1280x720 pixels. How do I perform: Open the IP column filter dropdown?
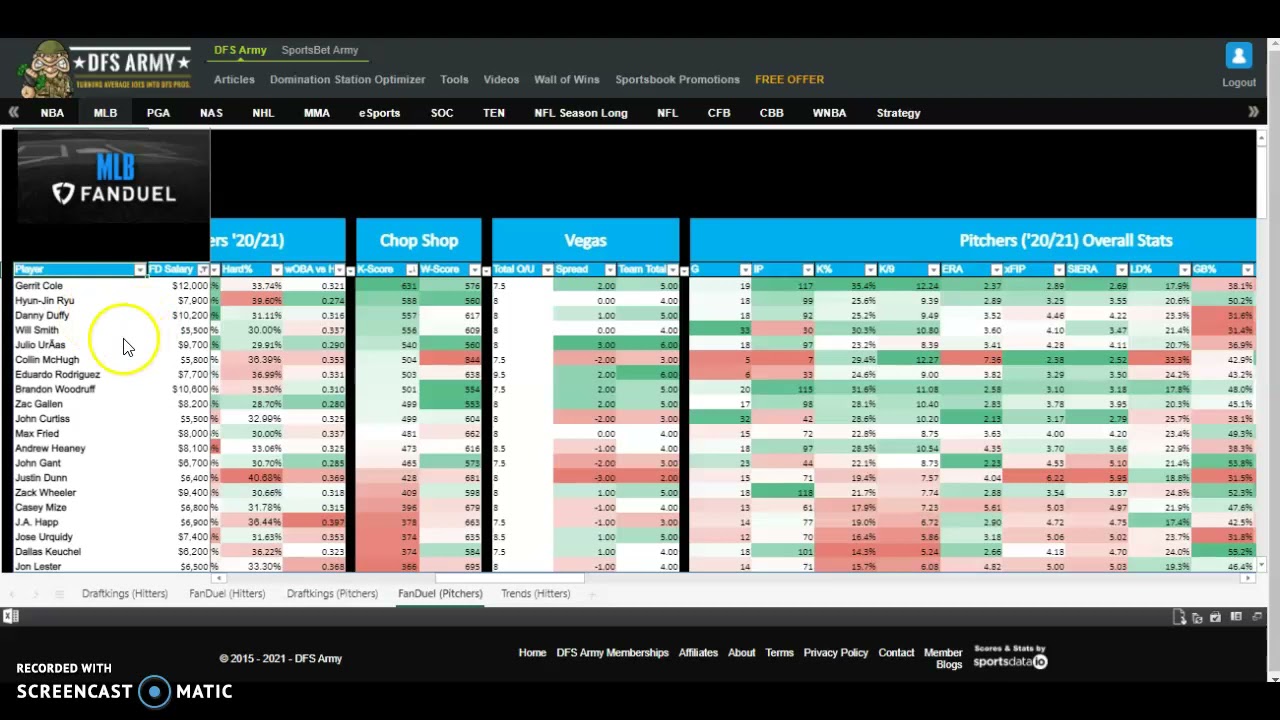(808, 270)
